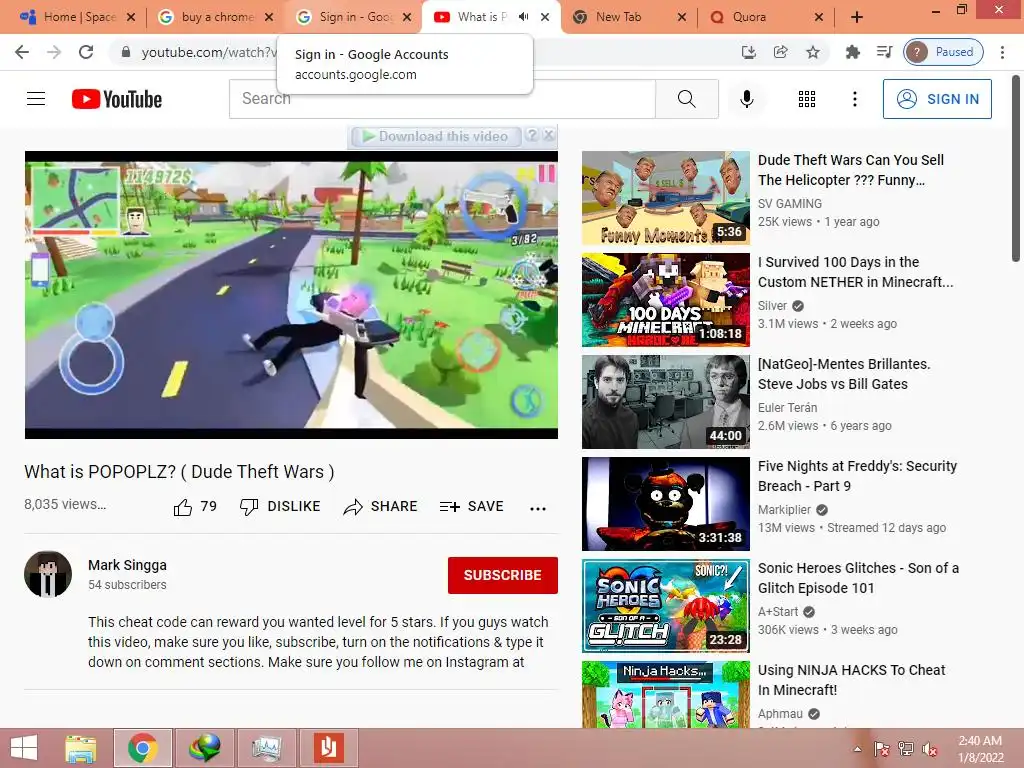
Task: Bookmark this page with the star
Action: [812, 52]
